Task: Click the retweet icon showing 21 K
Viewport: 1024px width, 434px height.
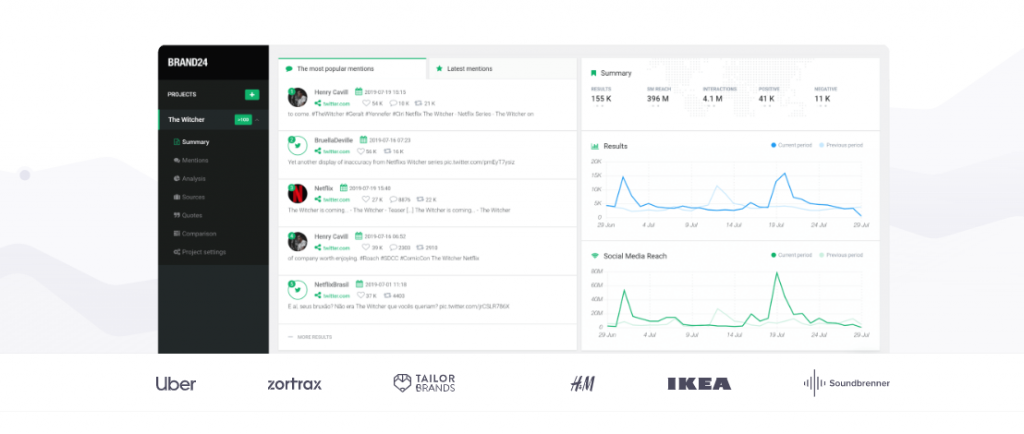Action: (419, 103)
